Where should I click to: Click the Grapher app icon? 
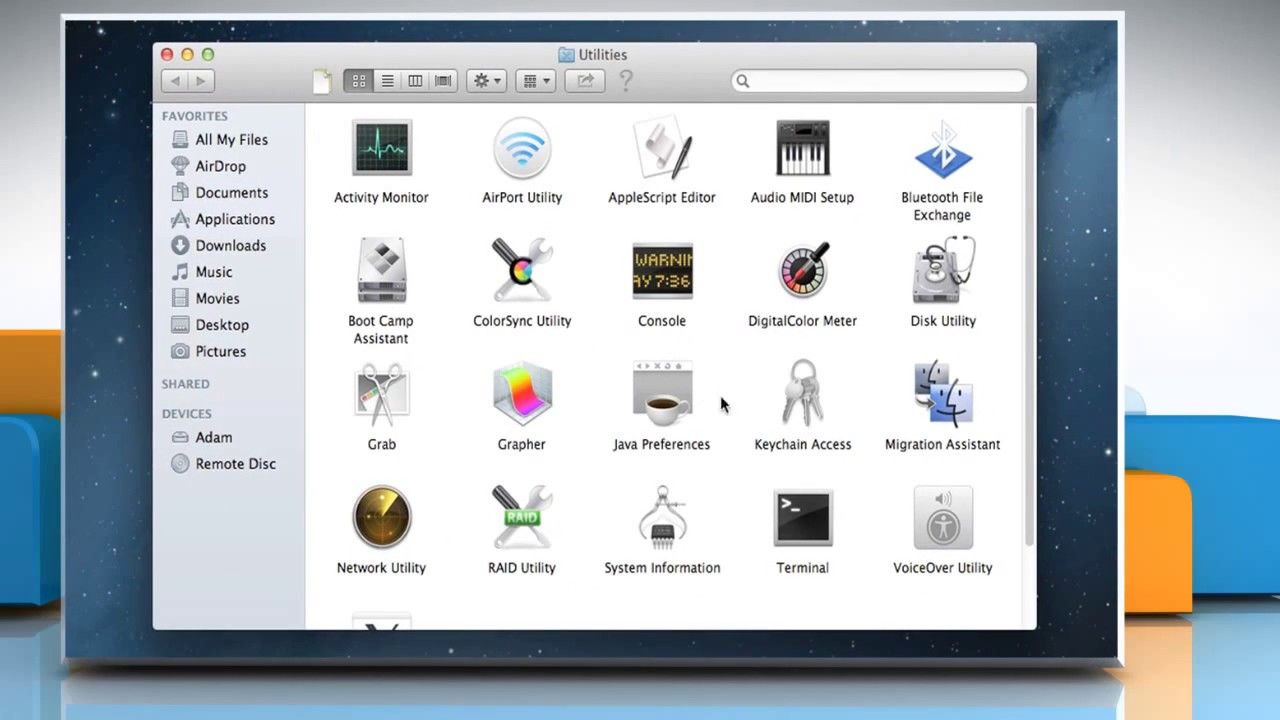[522, 395]
